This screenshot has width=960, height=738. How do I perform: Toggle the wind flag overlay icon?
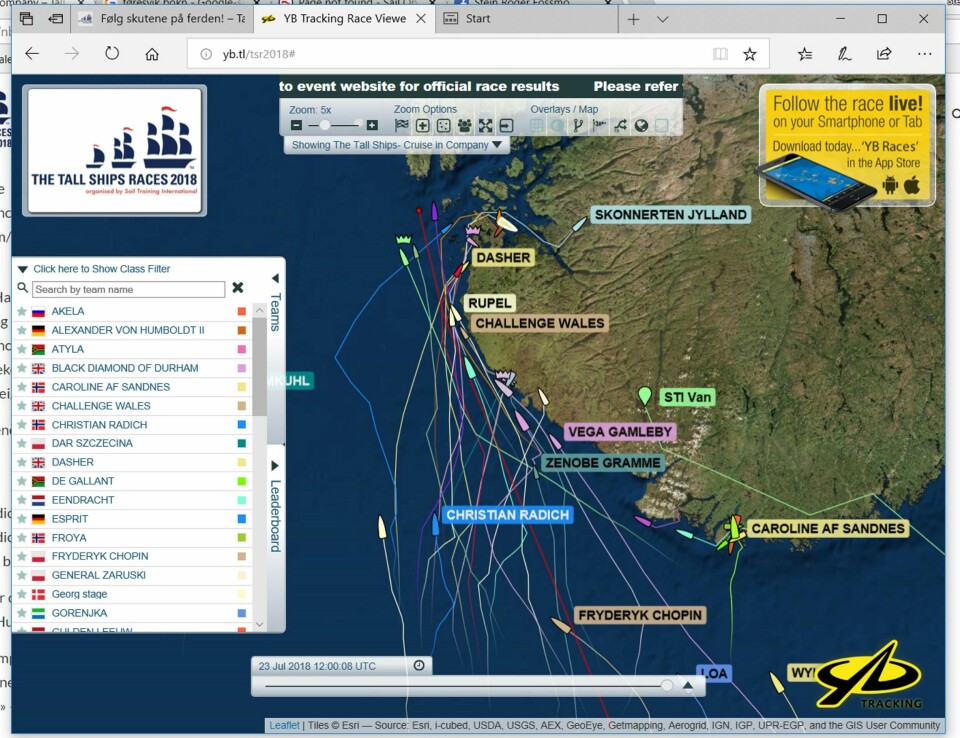coord(599,126)
